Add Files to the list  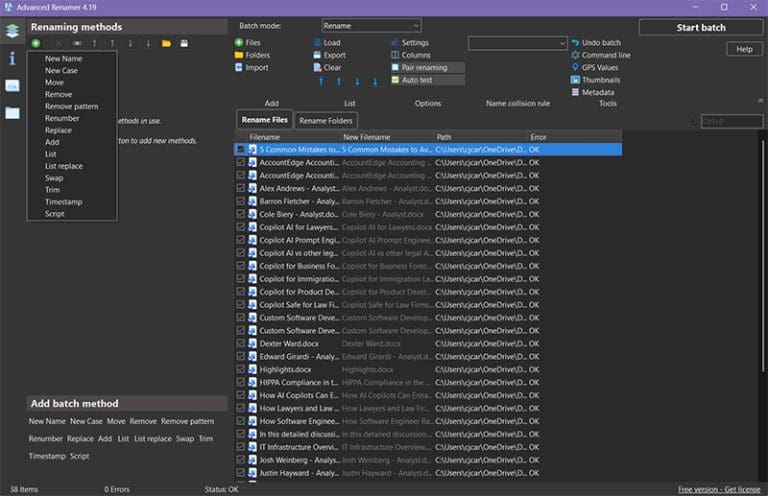coord(248,43)
